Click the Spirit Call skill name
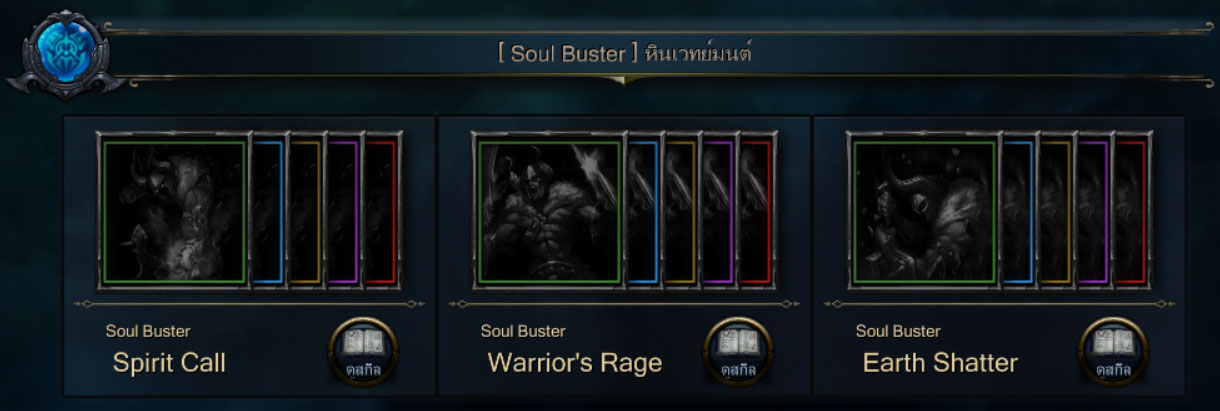This screenshot has height=411, width=1220. [x=169, y=363]
